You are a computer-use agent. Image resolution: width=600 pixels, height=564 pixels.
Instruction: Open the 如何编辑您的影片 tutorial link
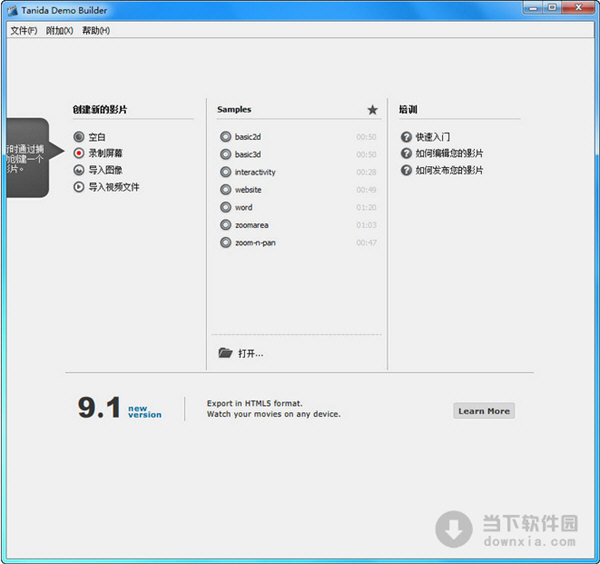449,154
